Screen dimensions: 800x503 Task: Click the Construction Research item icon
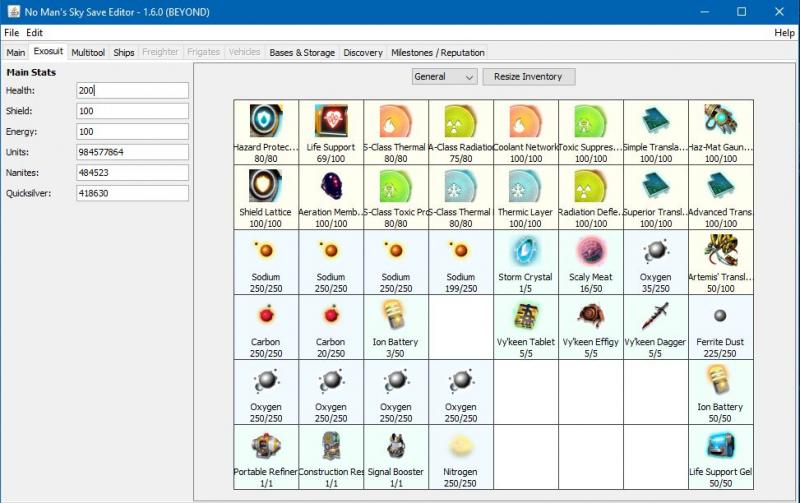point(331,446)
